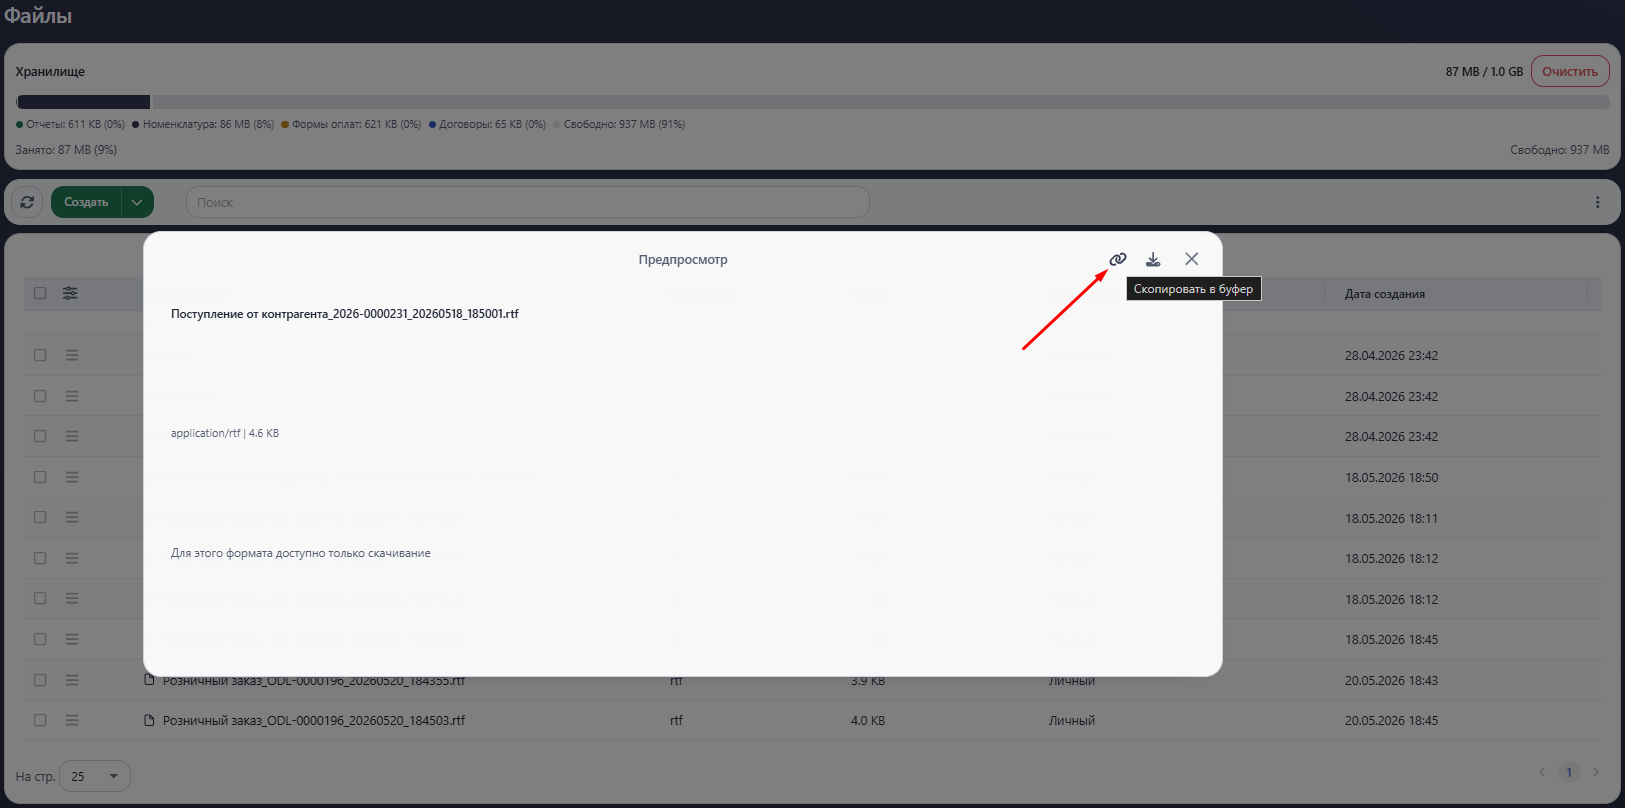Copy the file link to the clipboard

pyautogui.click(x=1118, y=259)
